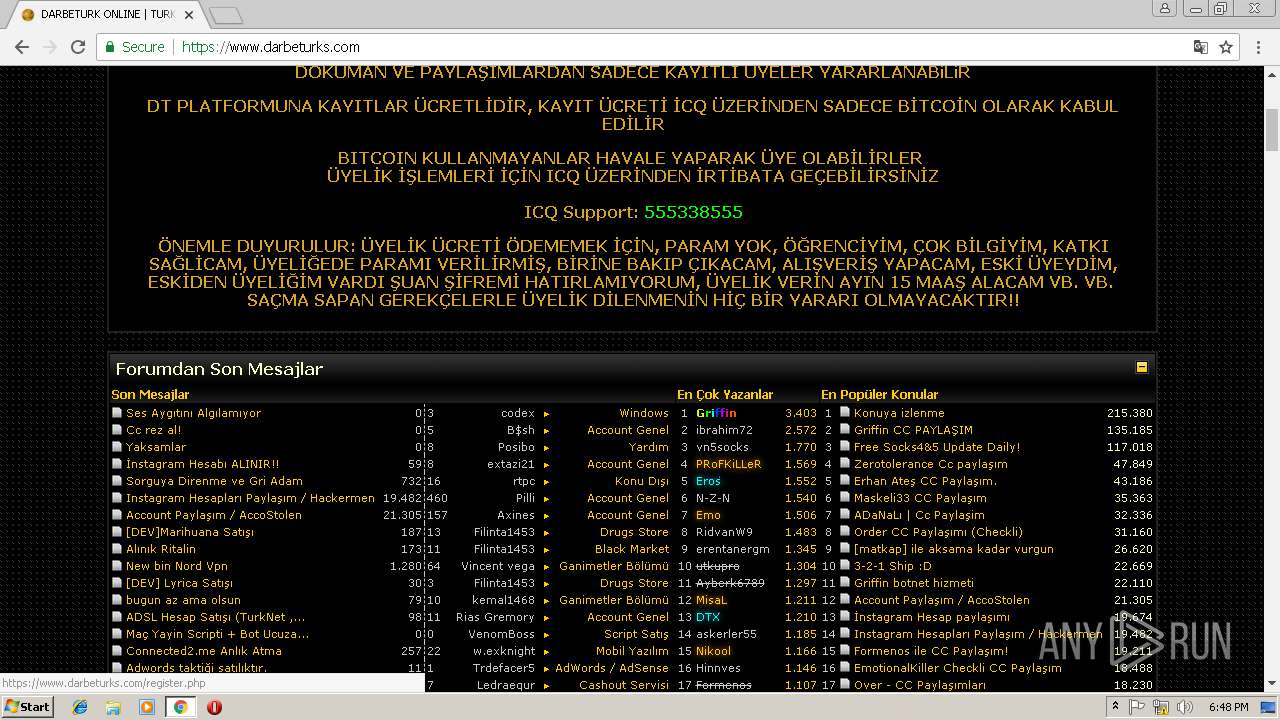Open the Mobil Yazılım section link
Screen dimensions: 1280x720
click(x=632, y=651)
